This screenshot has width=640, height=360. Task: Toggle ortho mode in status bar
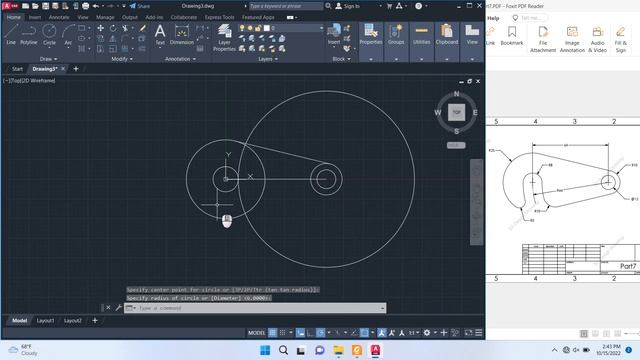pyautogui.click(x=311, y=333)
